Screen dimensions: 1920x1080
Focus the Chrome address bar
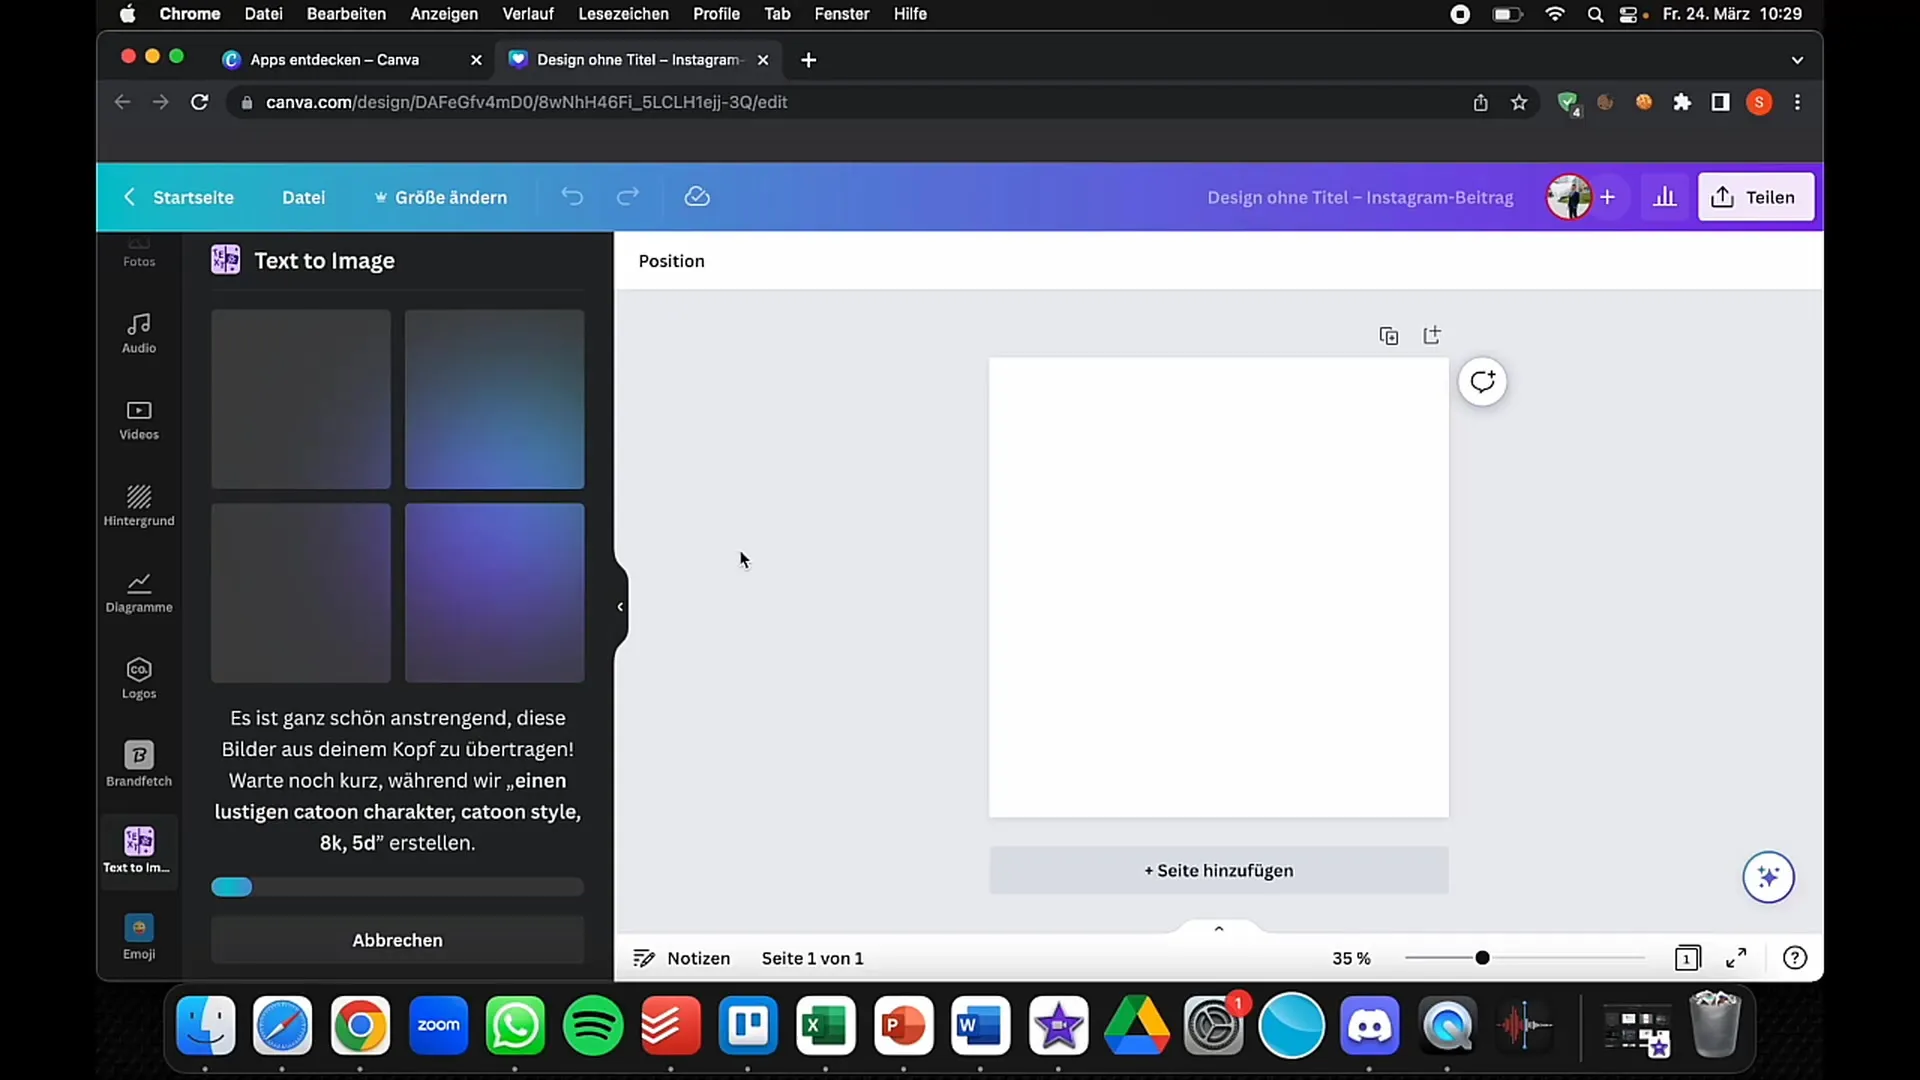tap(850, 102)
